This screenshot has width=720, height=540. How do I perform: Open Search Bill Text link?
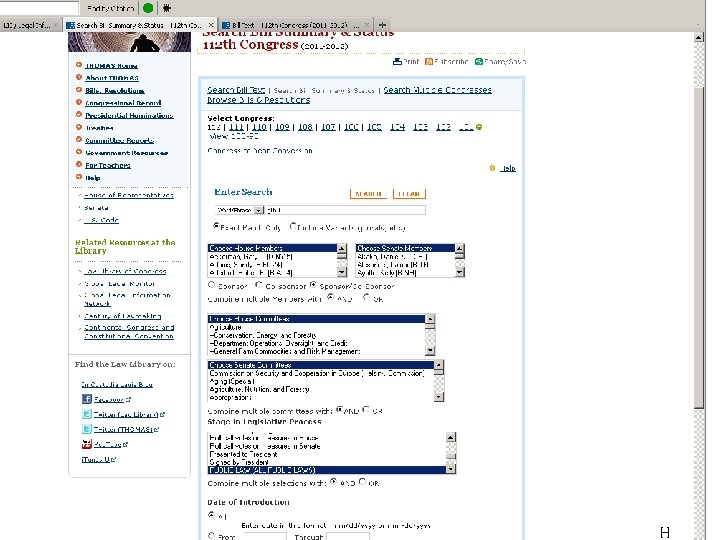(236, 90)
